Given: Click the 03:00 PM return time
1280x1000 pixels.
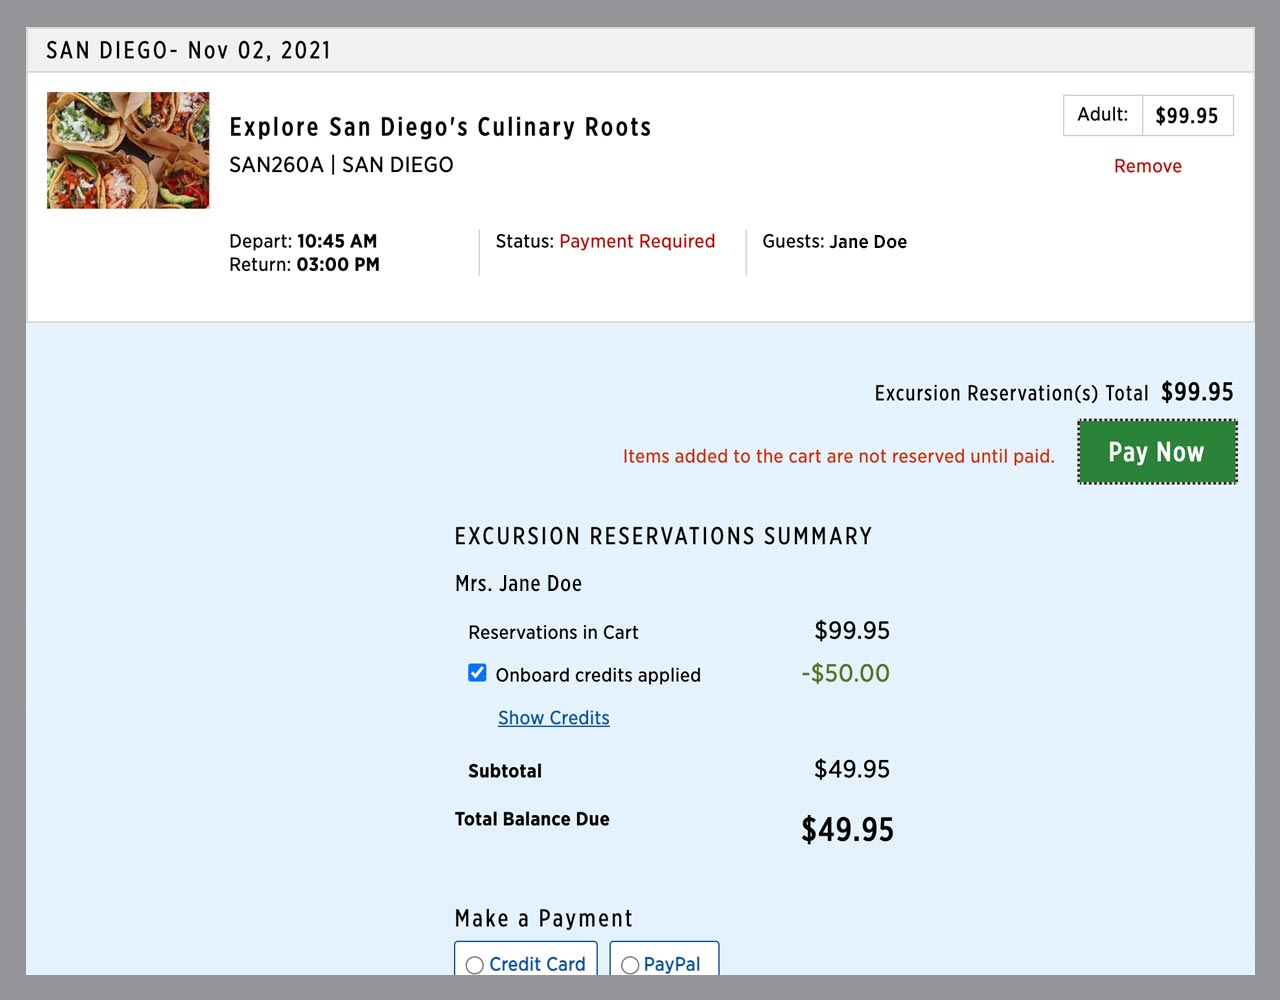Looking at the screenshot, I should pyautogui.click(x=338, y=265).
